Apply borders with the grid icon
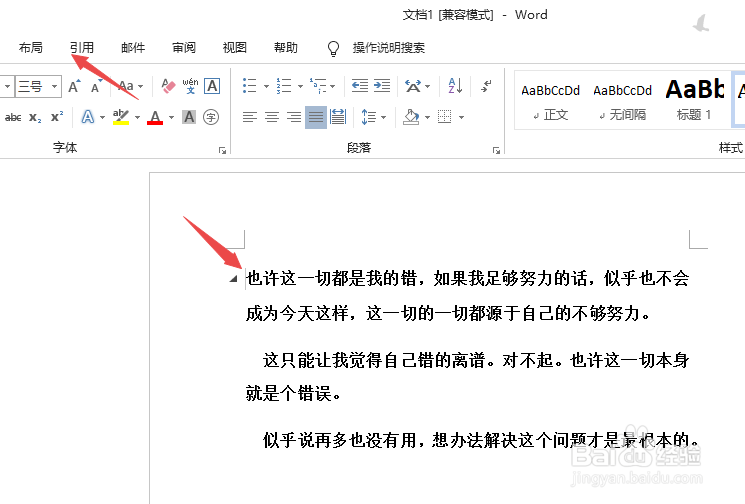745x504 pixels. click(x=445, y=117)
